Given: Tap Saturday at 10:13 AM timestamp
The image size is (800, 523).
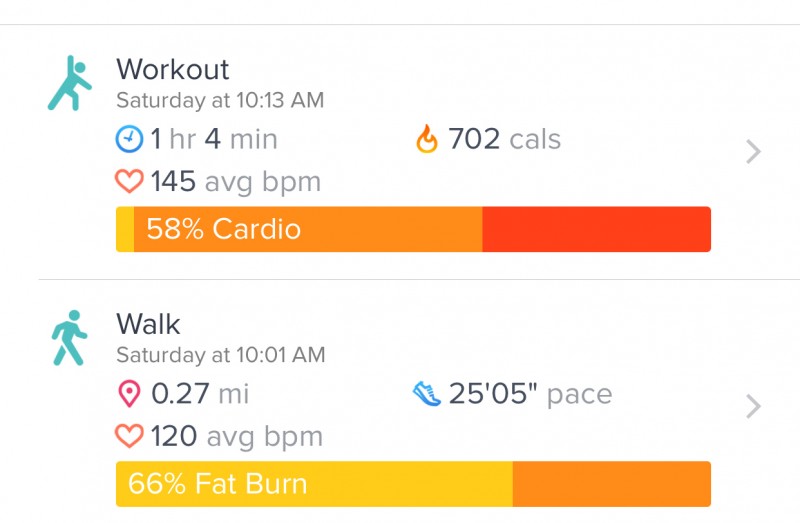Looking at the screenshot, I should pyautogui.click(x=220, y=101).
